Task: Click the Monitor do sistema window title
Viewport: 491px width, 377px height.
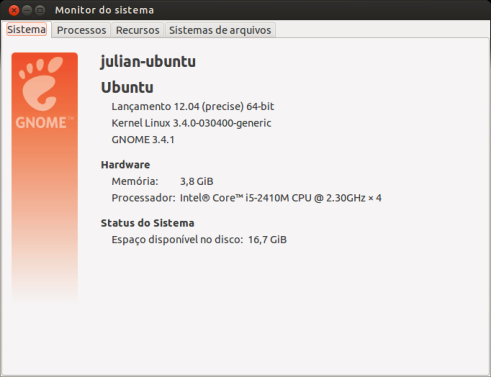Action: point(104,10)
